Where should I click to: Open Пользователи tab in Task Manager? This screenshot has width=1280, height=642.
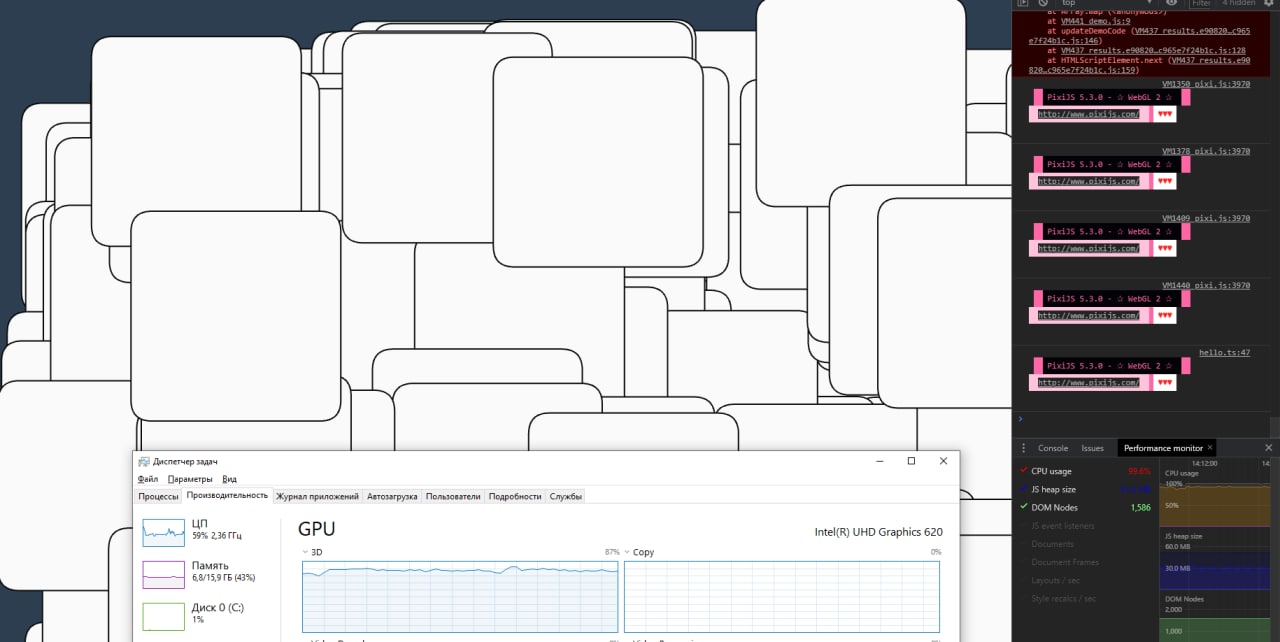coord(453,496)
